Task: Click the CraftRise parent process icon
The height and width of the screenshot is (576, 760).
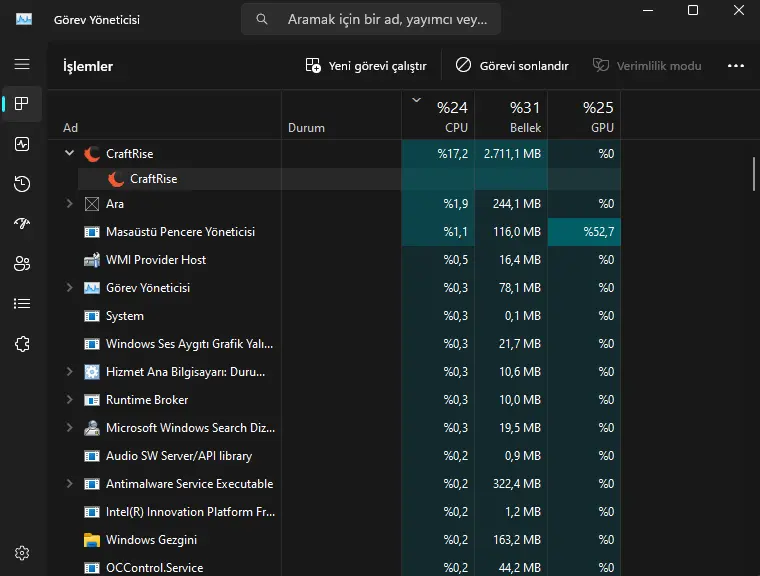Action: pyautogui.click(x=92, y=154)
